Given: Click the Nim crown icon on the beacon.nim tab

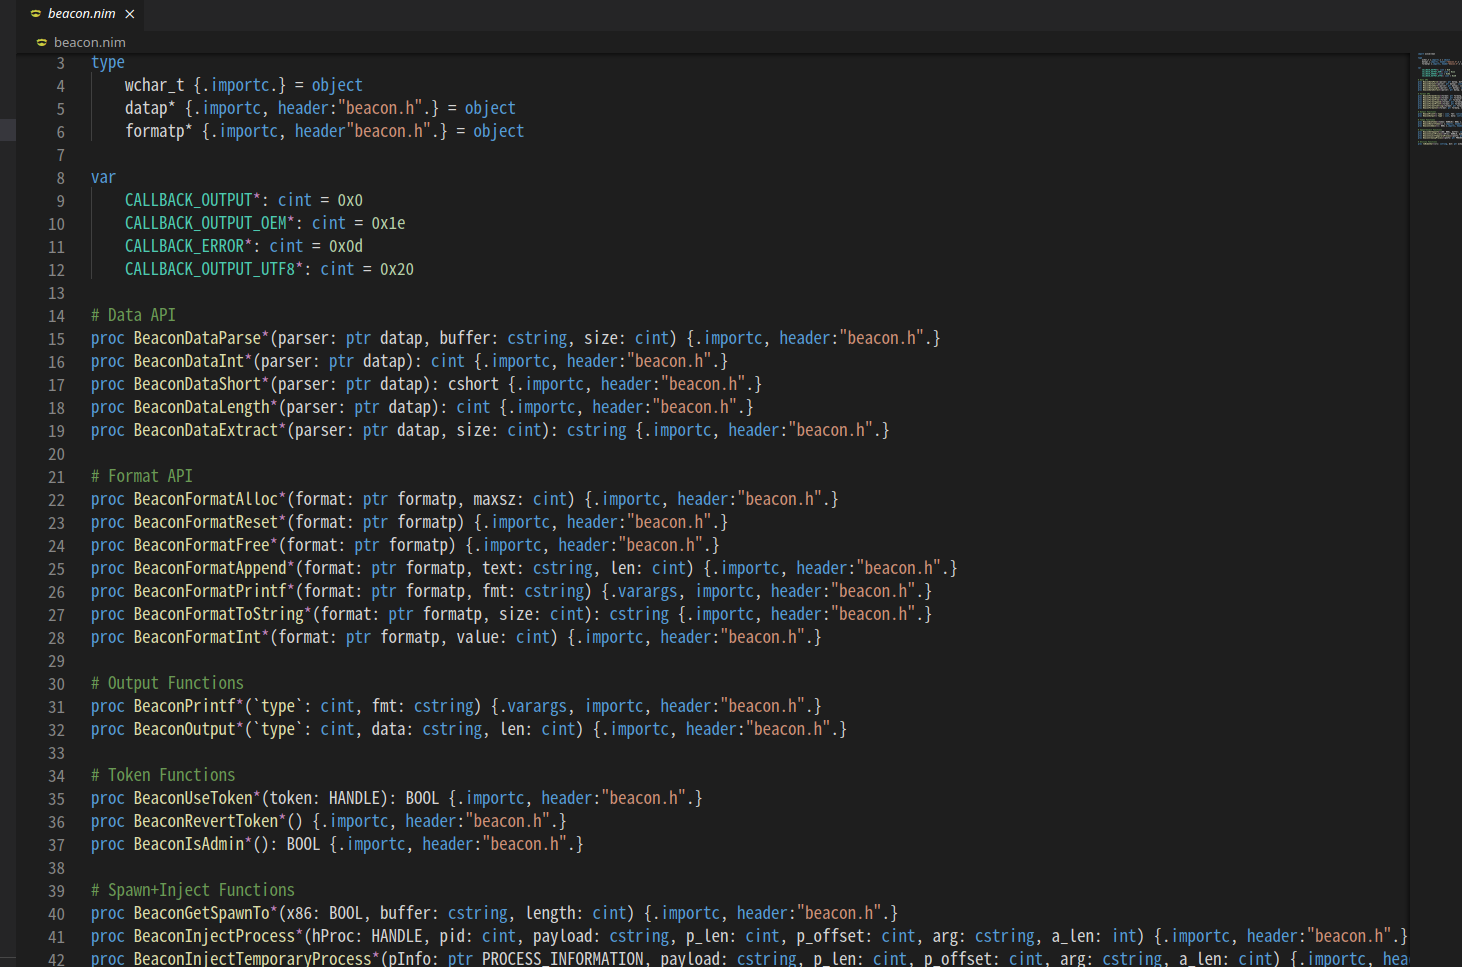Looking at the screenshot, I should coord(36,14).
